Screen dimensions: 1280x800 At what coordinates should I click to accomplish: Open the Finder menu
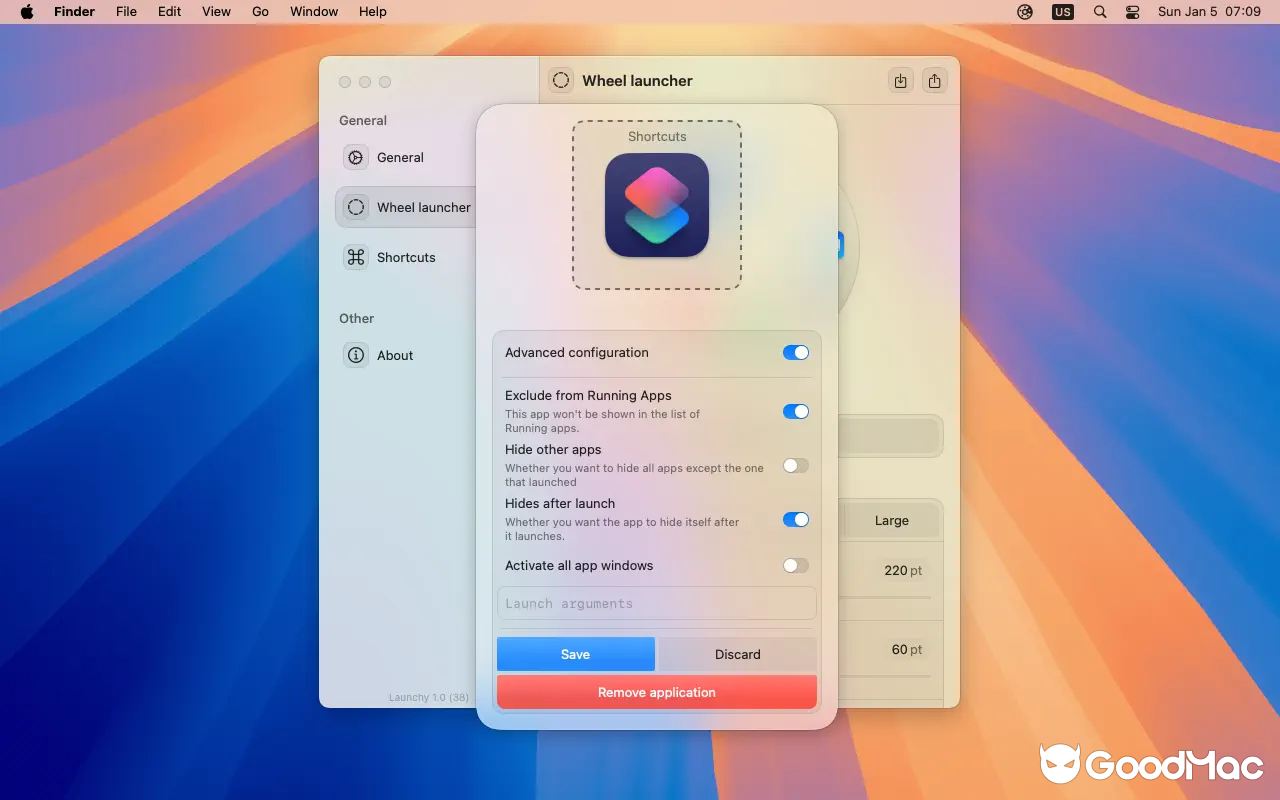(x=74, y=12)
